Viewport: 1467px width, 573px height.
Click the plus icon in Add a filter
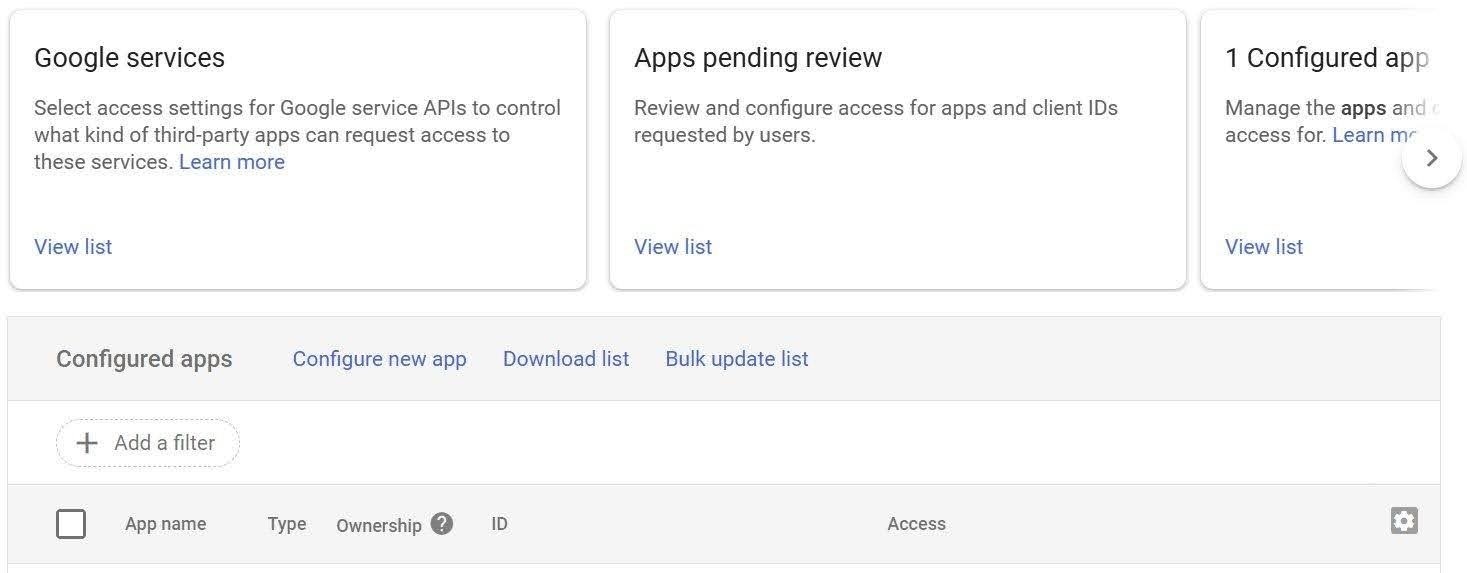(87, 443)
